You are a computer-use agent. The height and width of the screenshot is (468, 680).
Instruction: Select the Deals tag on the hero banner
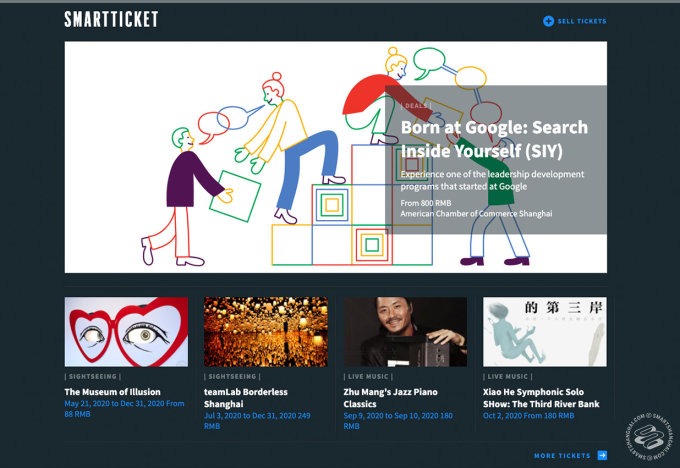pos(415,105)
